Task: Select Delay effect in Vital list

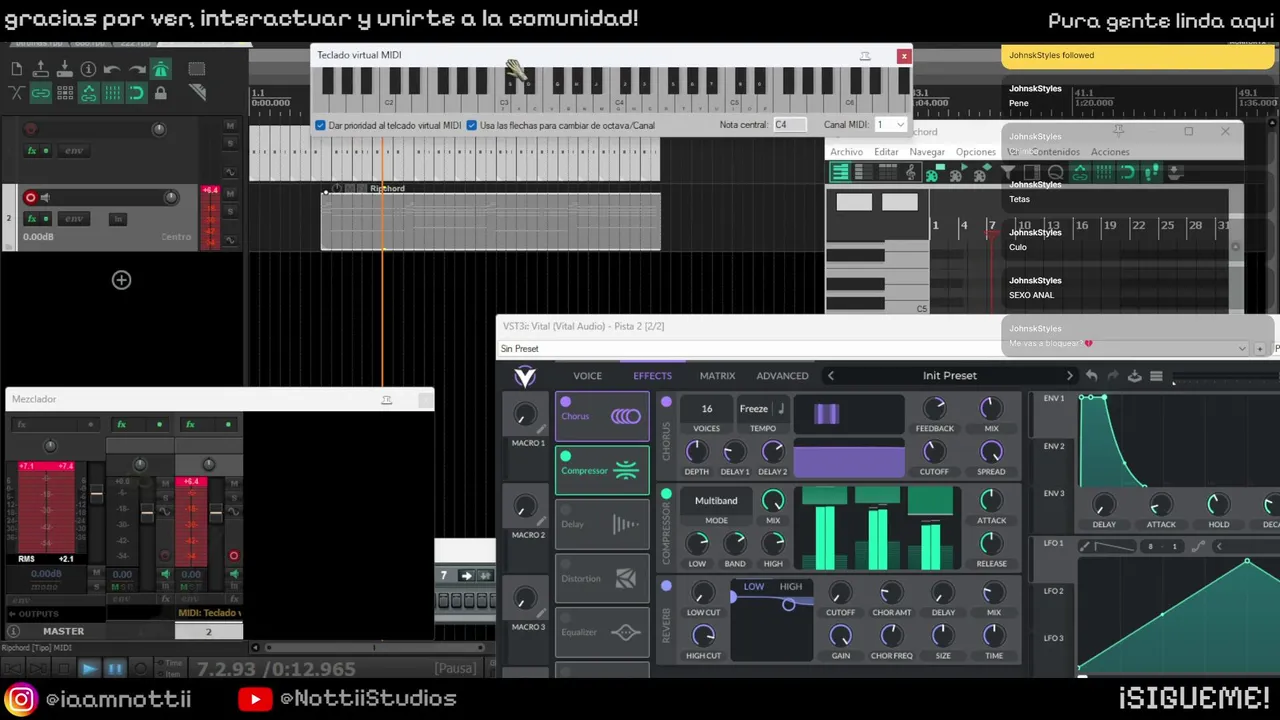Action: (602, 524)
